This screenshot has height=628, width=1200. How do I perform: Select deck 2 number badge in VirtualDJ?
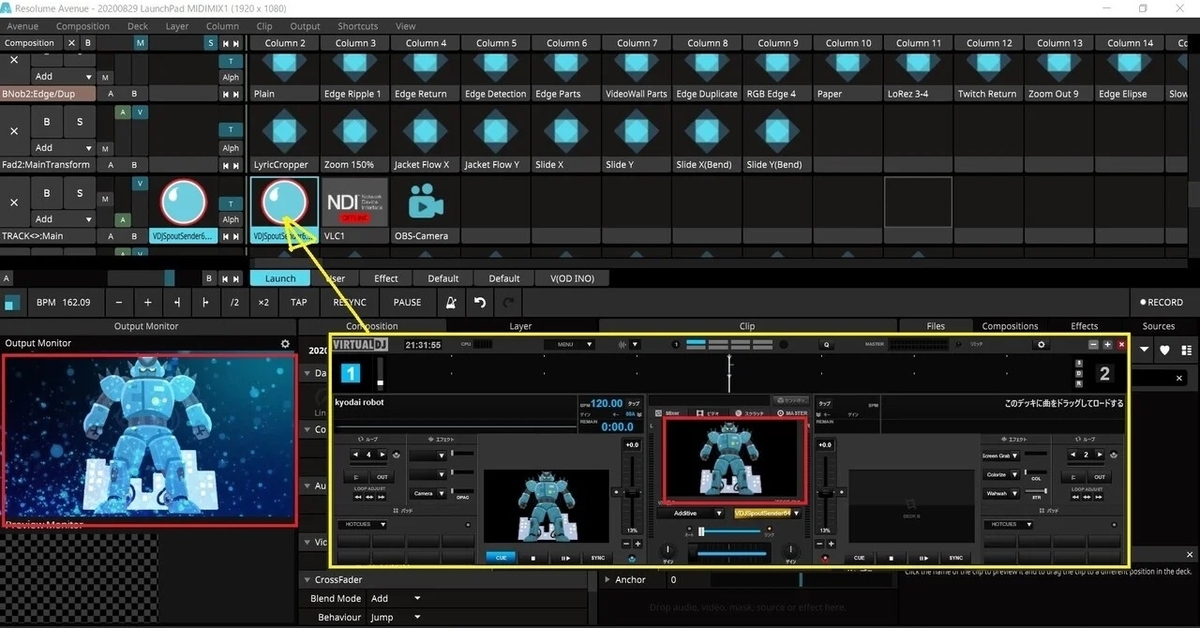click(1104, 374)
